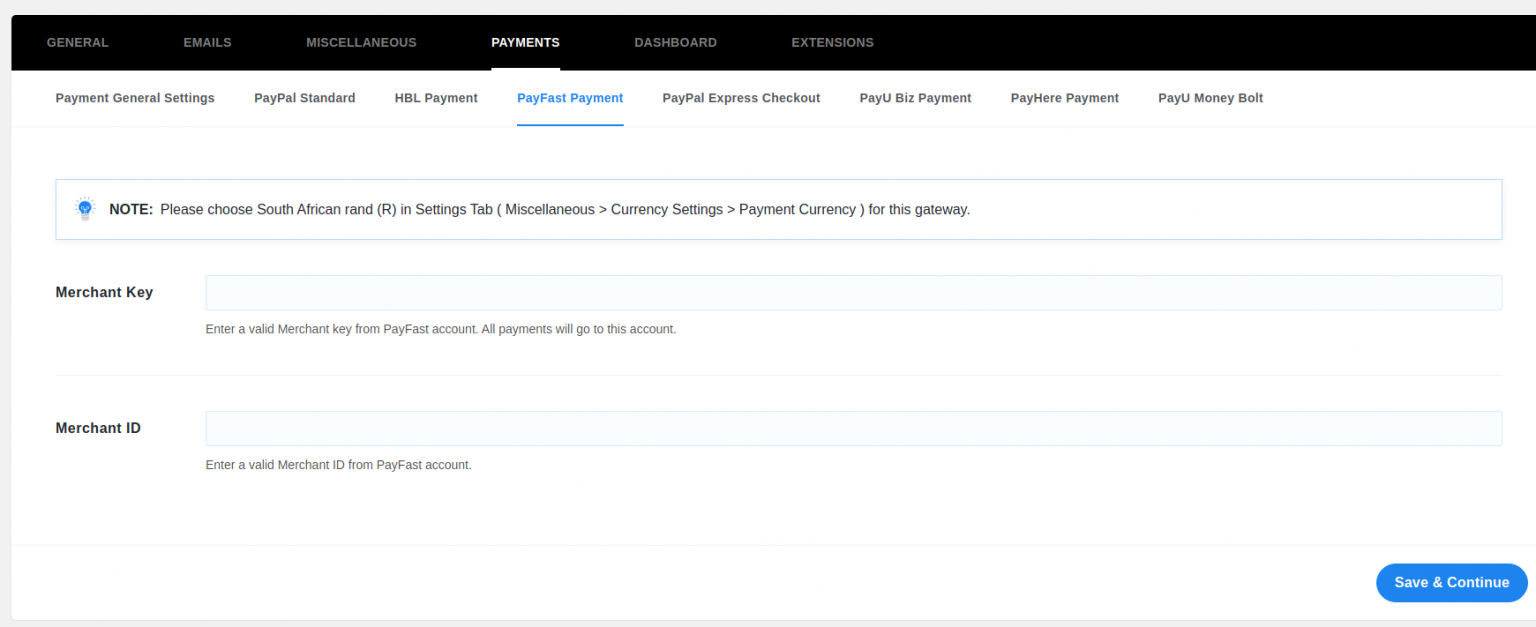Open the PayHere Payment tab
Screen dimensions: 1536x627
1064,97
